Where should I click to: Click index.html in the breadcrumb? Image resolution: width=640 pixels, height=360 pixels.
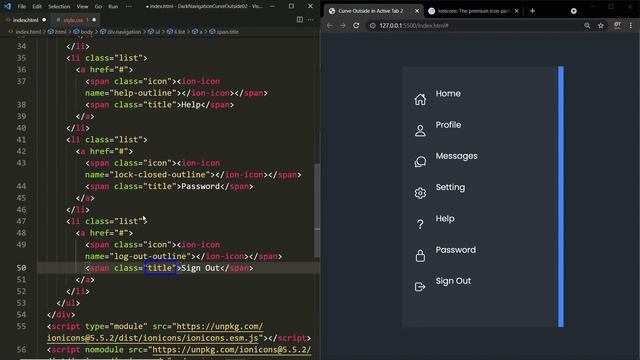(28, 31)
